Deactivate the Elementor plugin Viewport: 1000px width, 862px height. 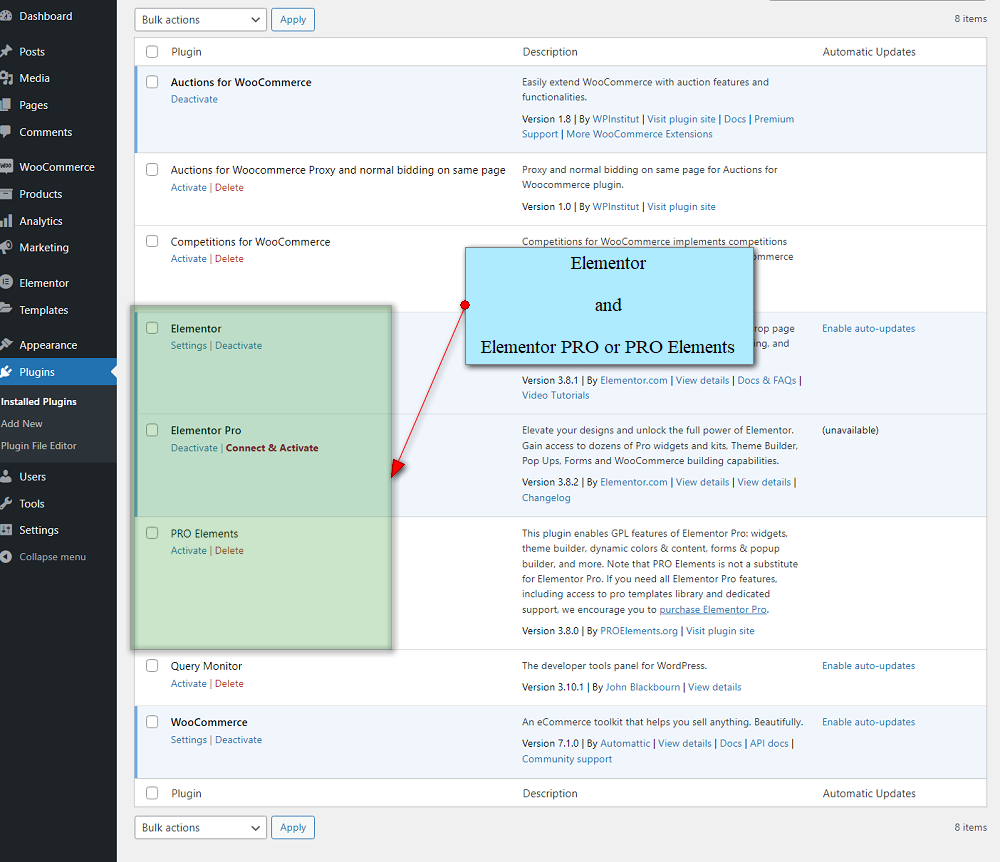pyautogui.click(x=239, y=346)
